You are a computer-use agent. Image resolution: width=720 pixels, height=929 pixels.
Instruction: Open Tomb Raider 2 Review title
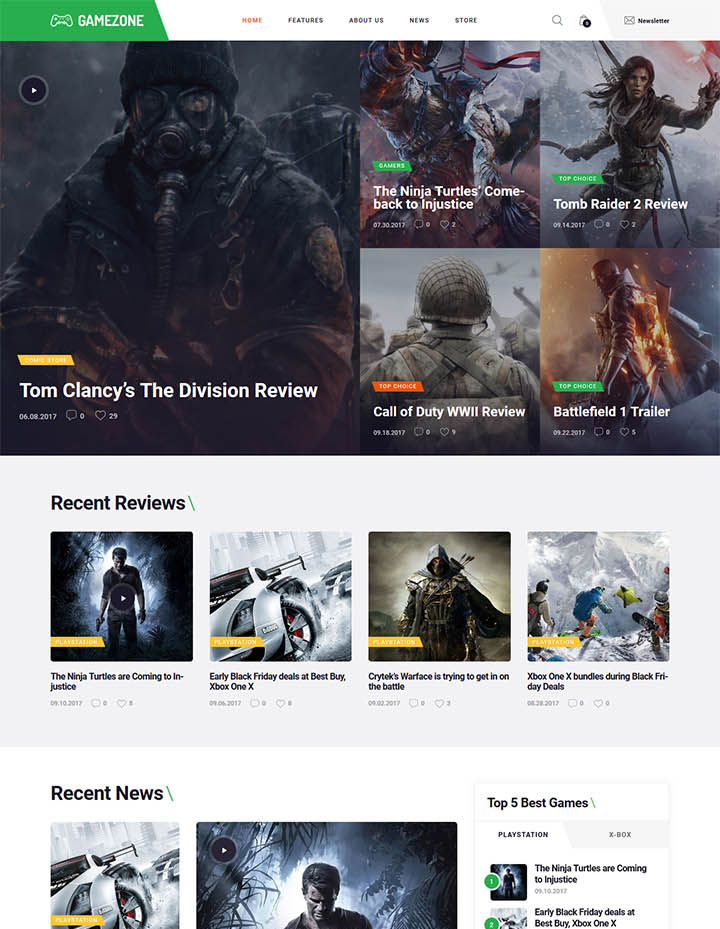pos(620,204)
